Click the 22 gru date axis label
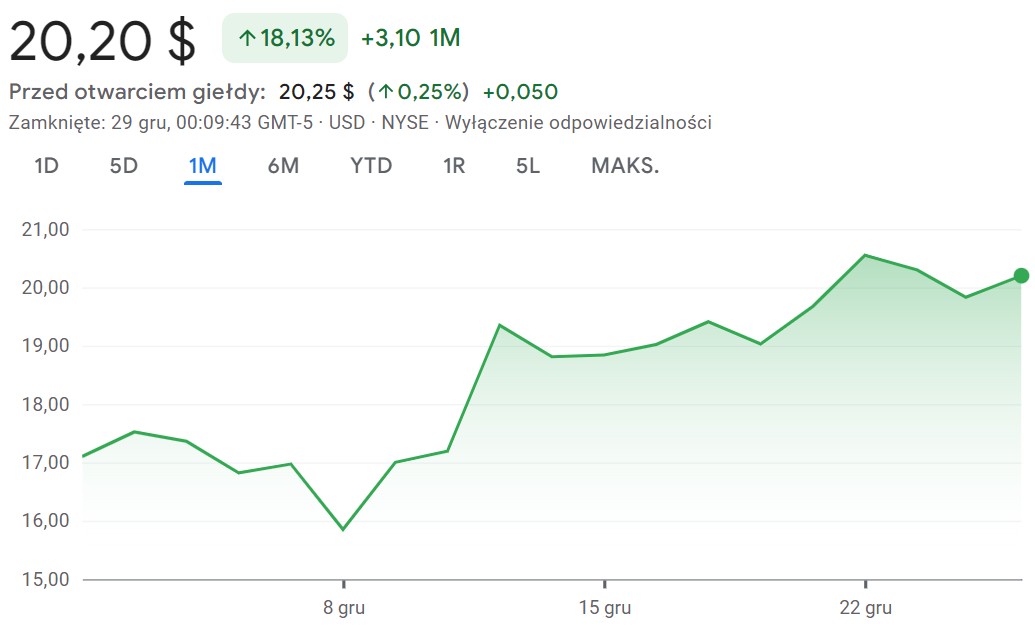The height and width of the screenshot is (632, 1035). coord(865,608)
